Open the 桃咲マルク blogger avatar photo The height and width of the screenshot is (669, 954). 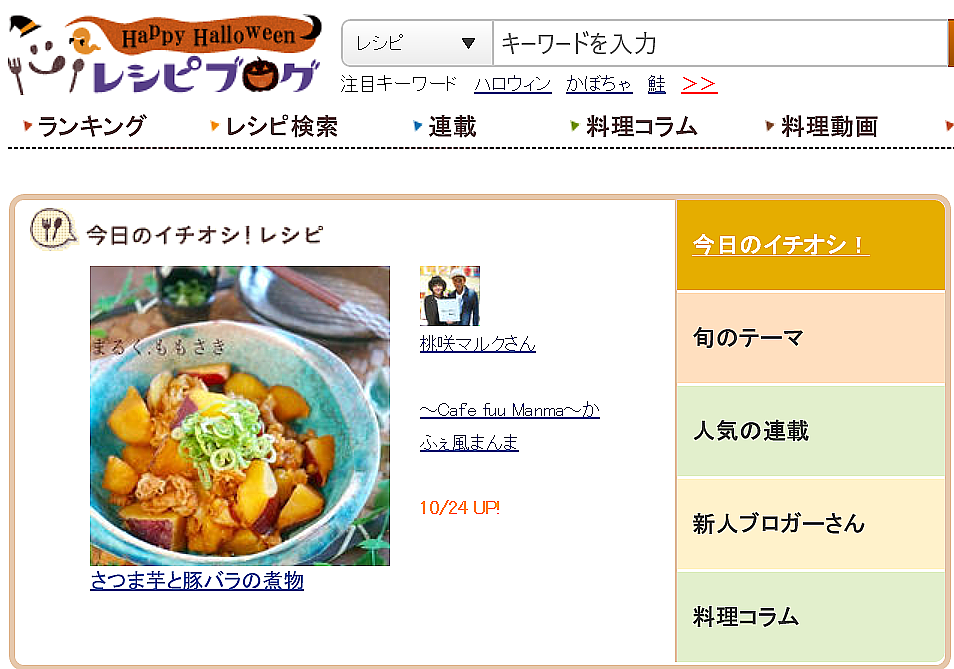[450, 296]
